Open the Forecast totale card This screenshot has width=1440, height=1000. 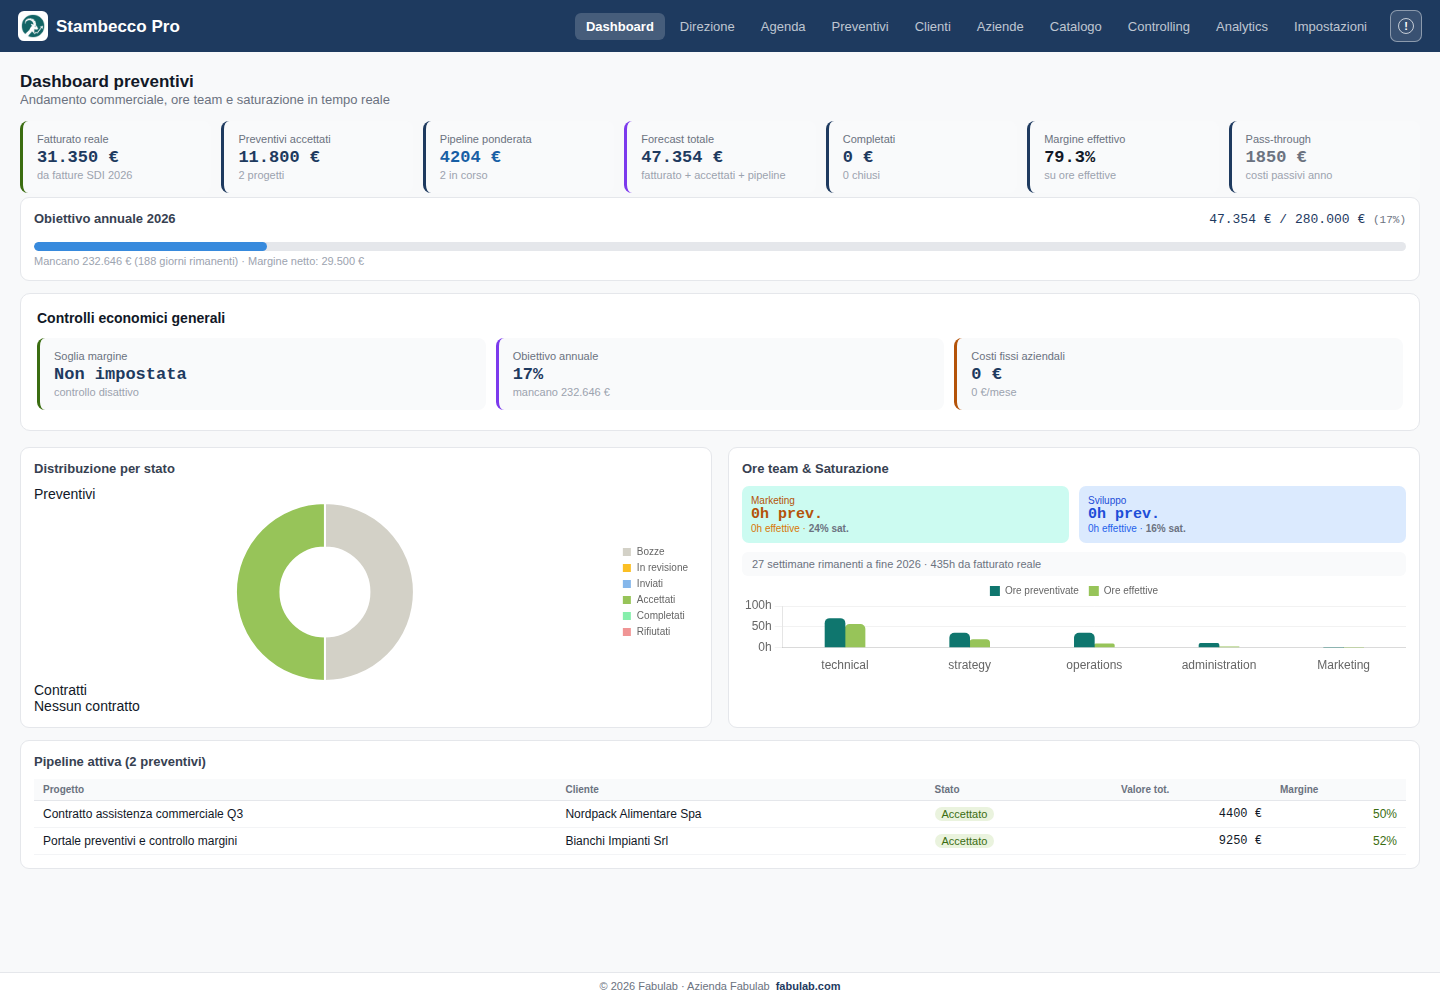pos(720,157)
